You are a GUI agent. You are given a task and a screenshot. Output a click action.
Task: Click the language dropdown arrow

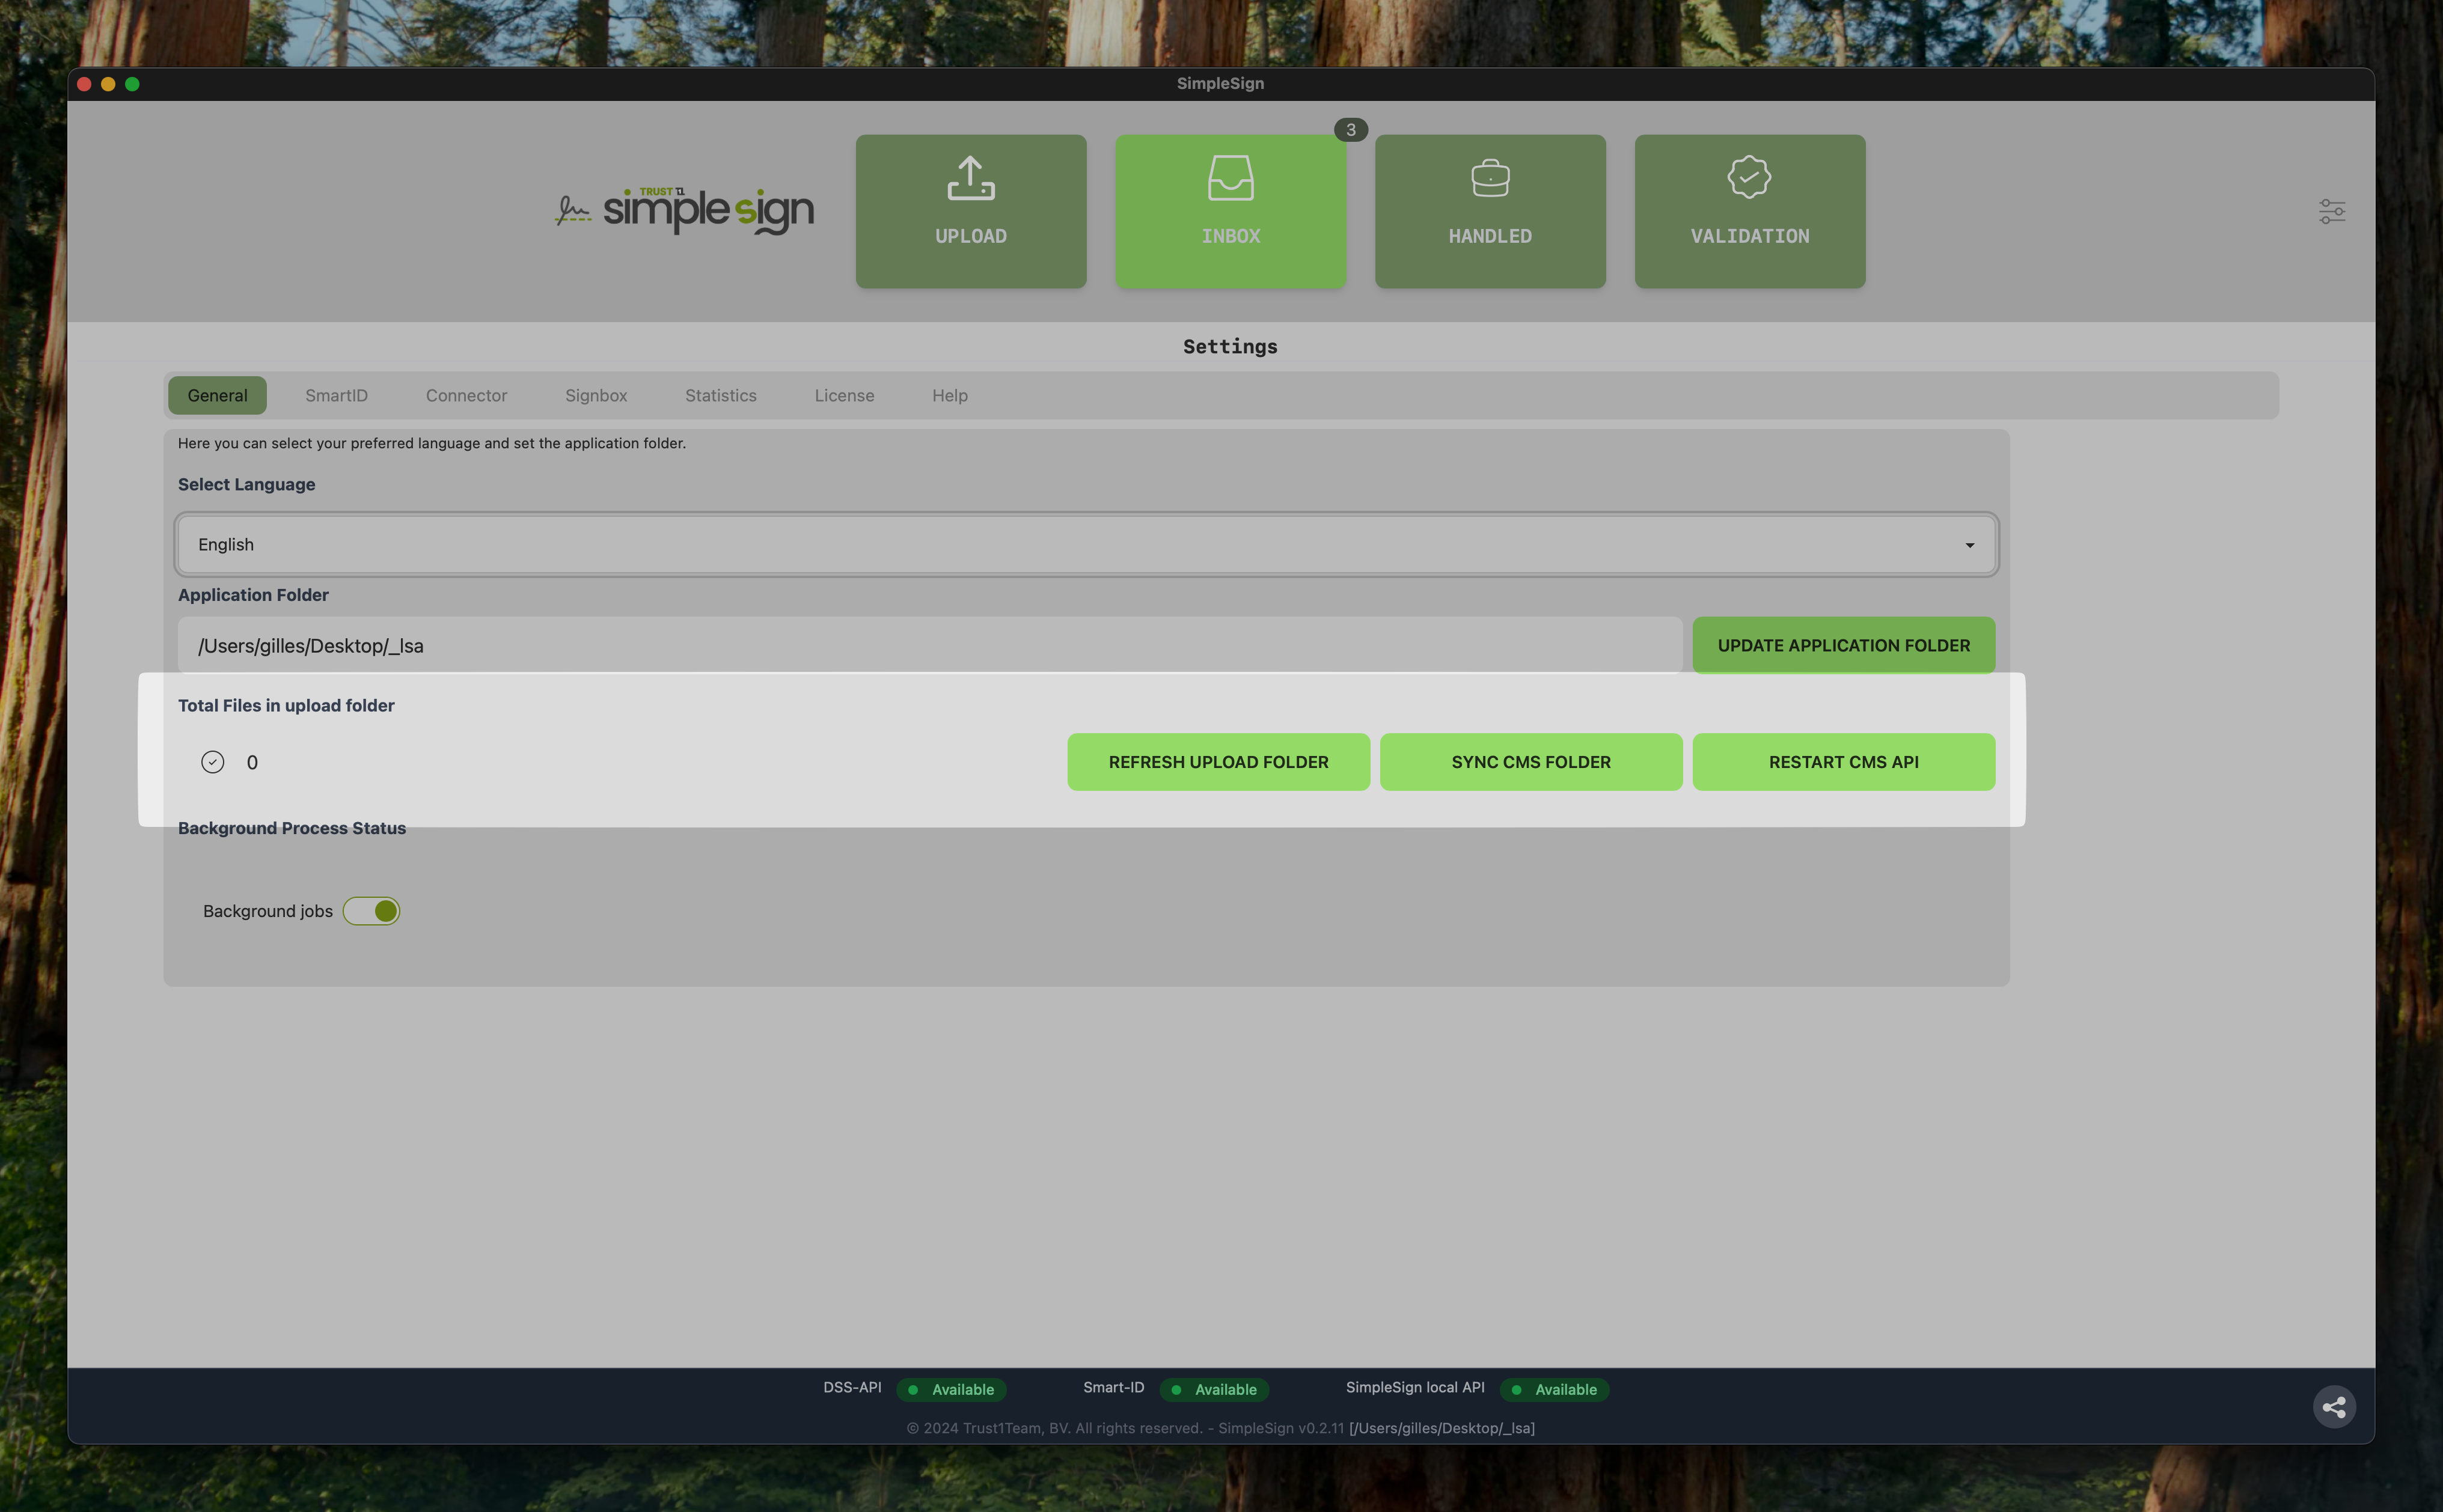(1969, 545)
